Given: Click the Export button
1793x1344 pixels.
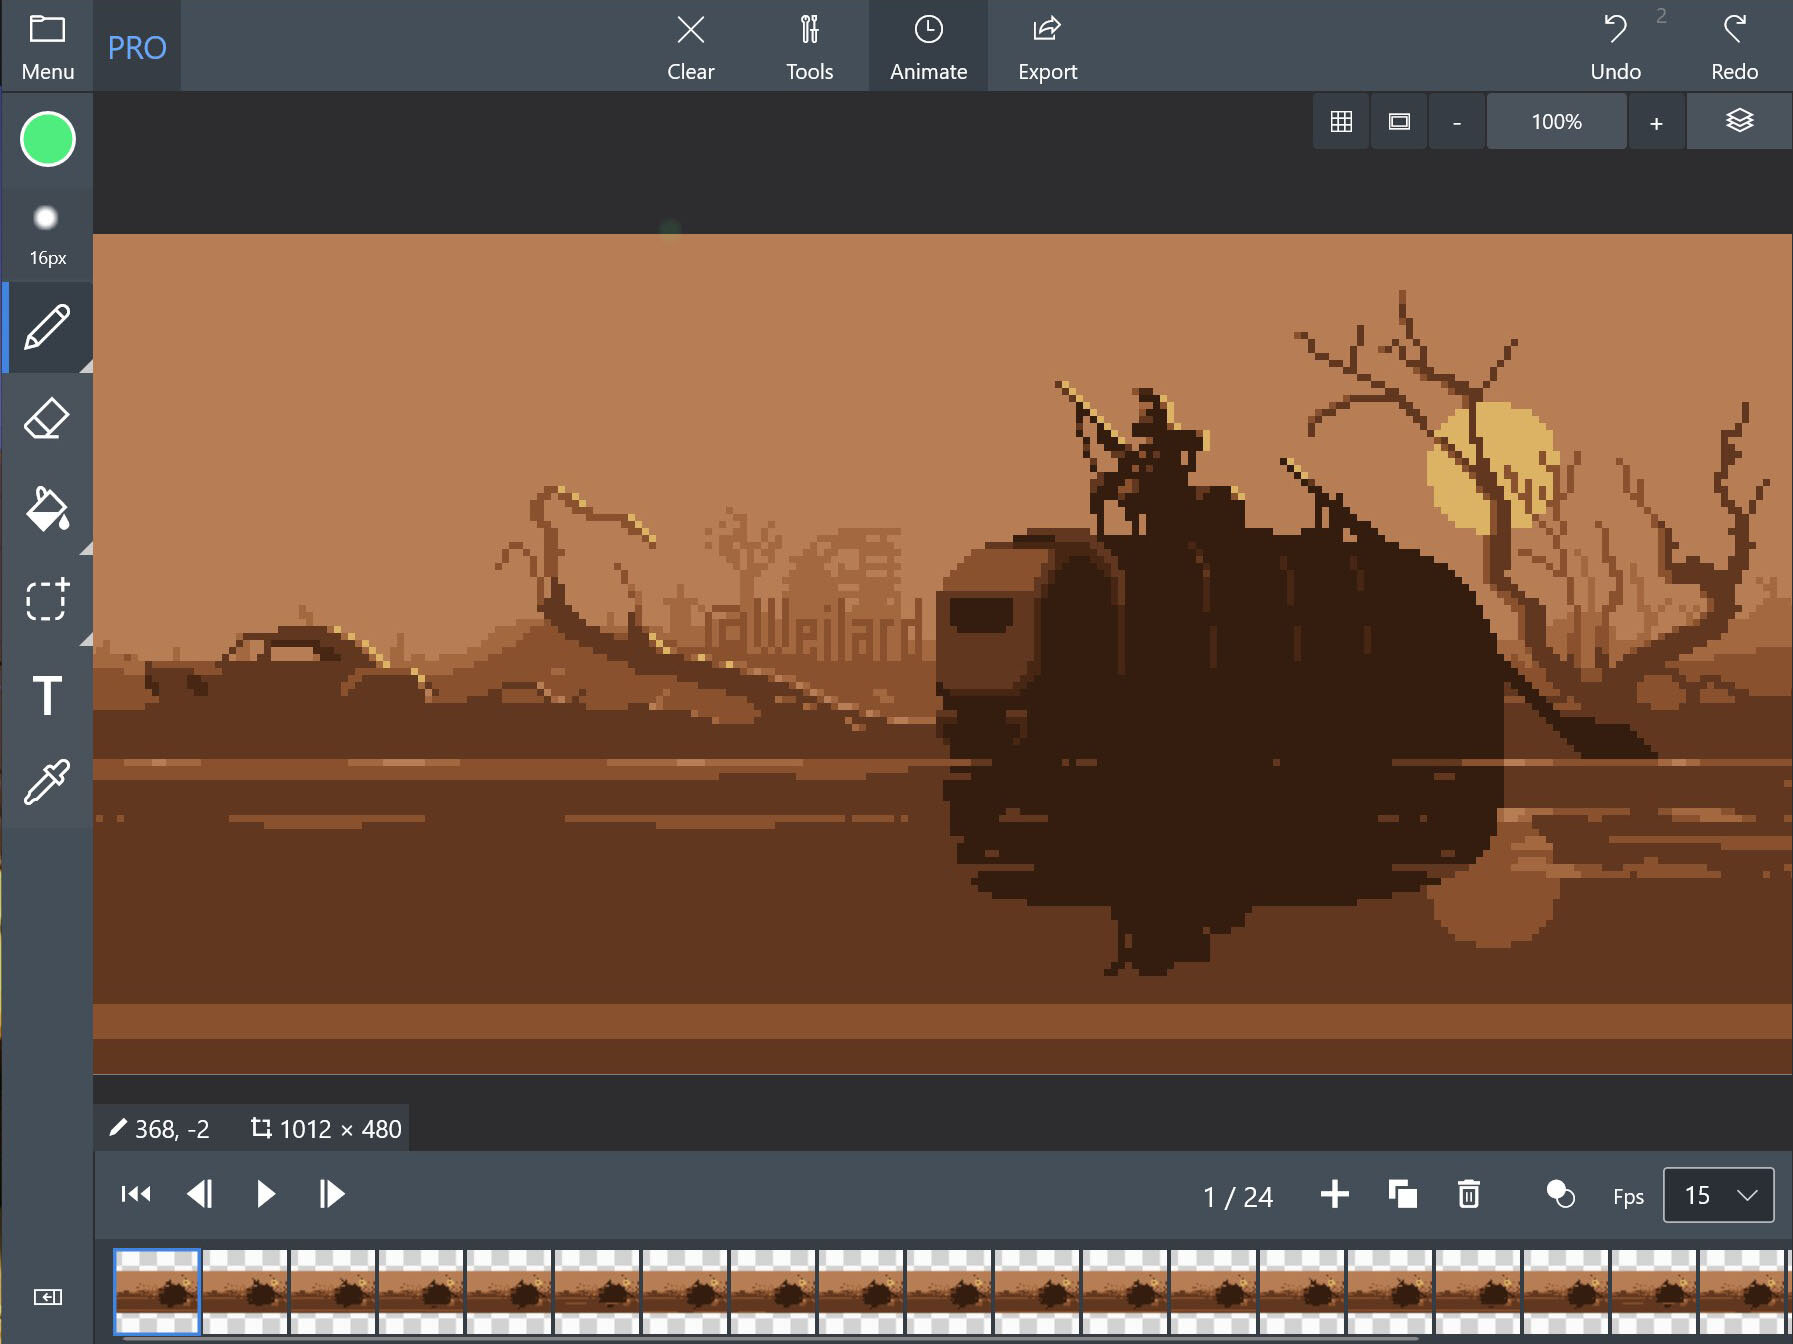Looking at the screenshot, I should pos(1047,46).
